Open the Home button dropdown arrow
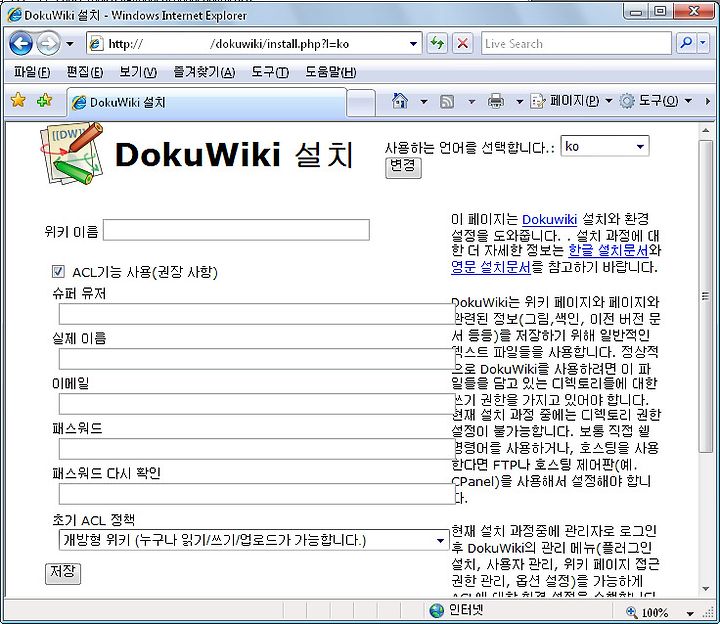The height and width of the screenshot is (624, 720). tap(424, 101)
